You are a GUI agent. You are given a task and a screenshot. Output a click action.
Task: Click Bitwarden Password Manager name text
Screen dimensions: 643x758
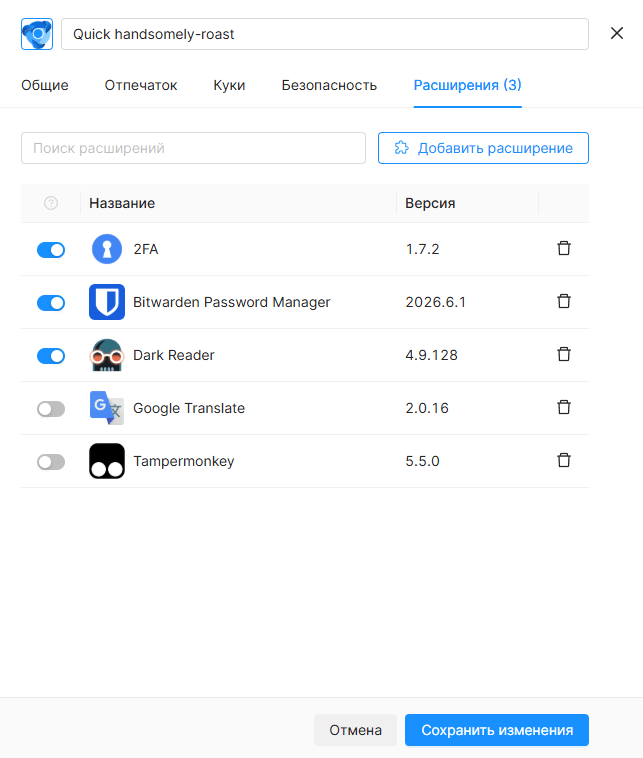(232, 302)
